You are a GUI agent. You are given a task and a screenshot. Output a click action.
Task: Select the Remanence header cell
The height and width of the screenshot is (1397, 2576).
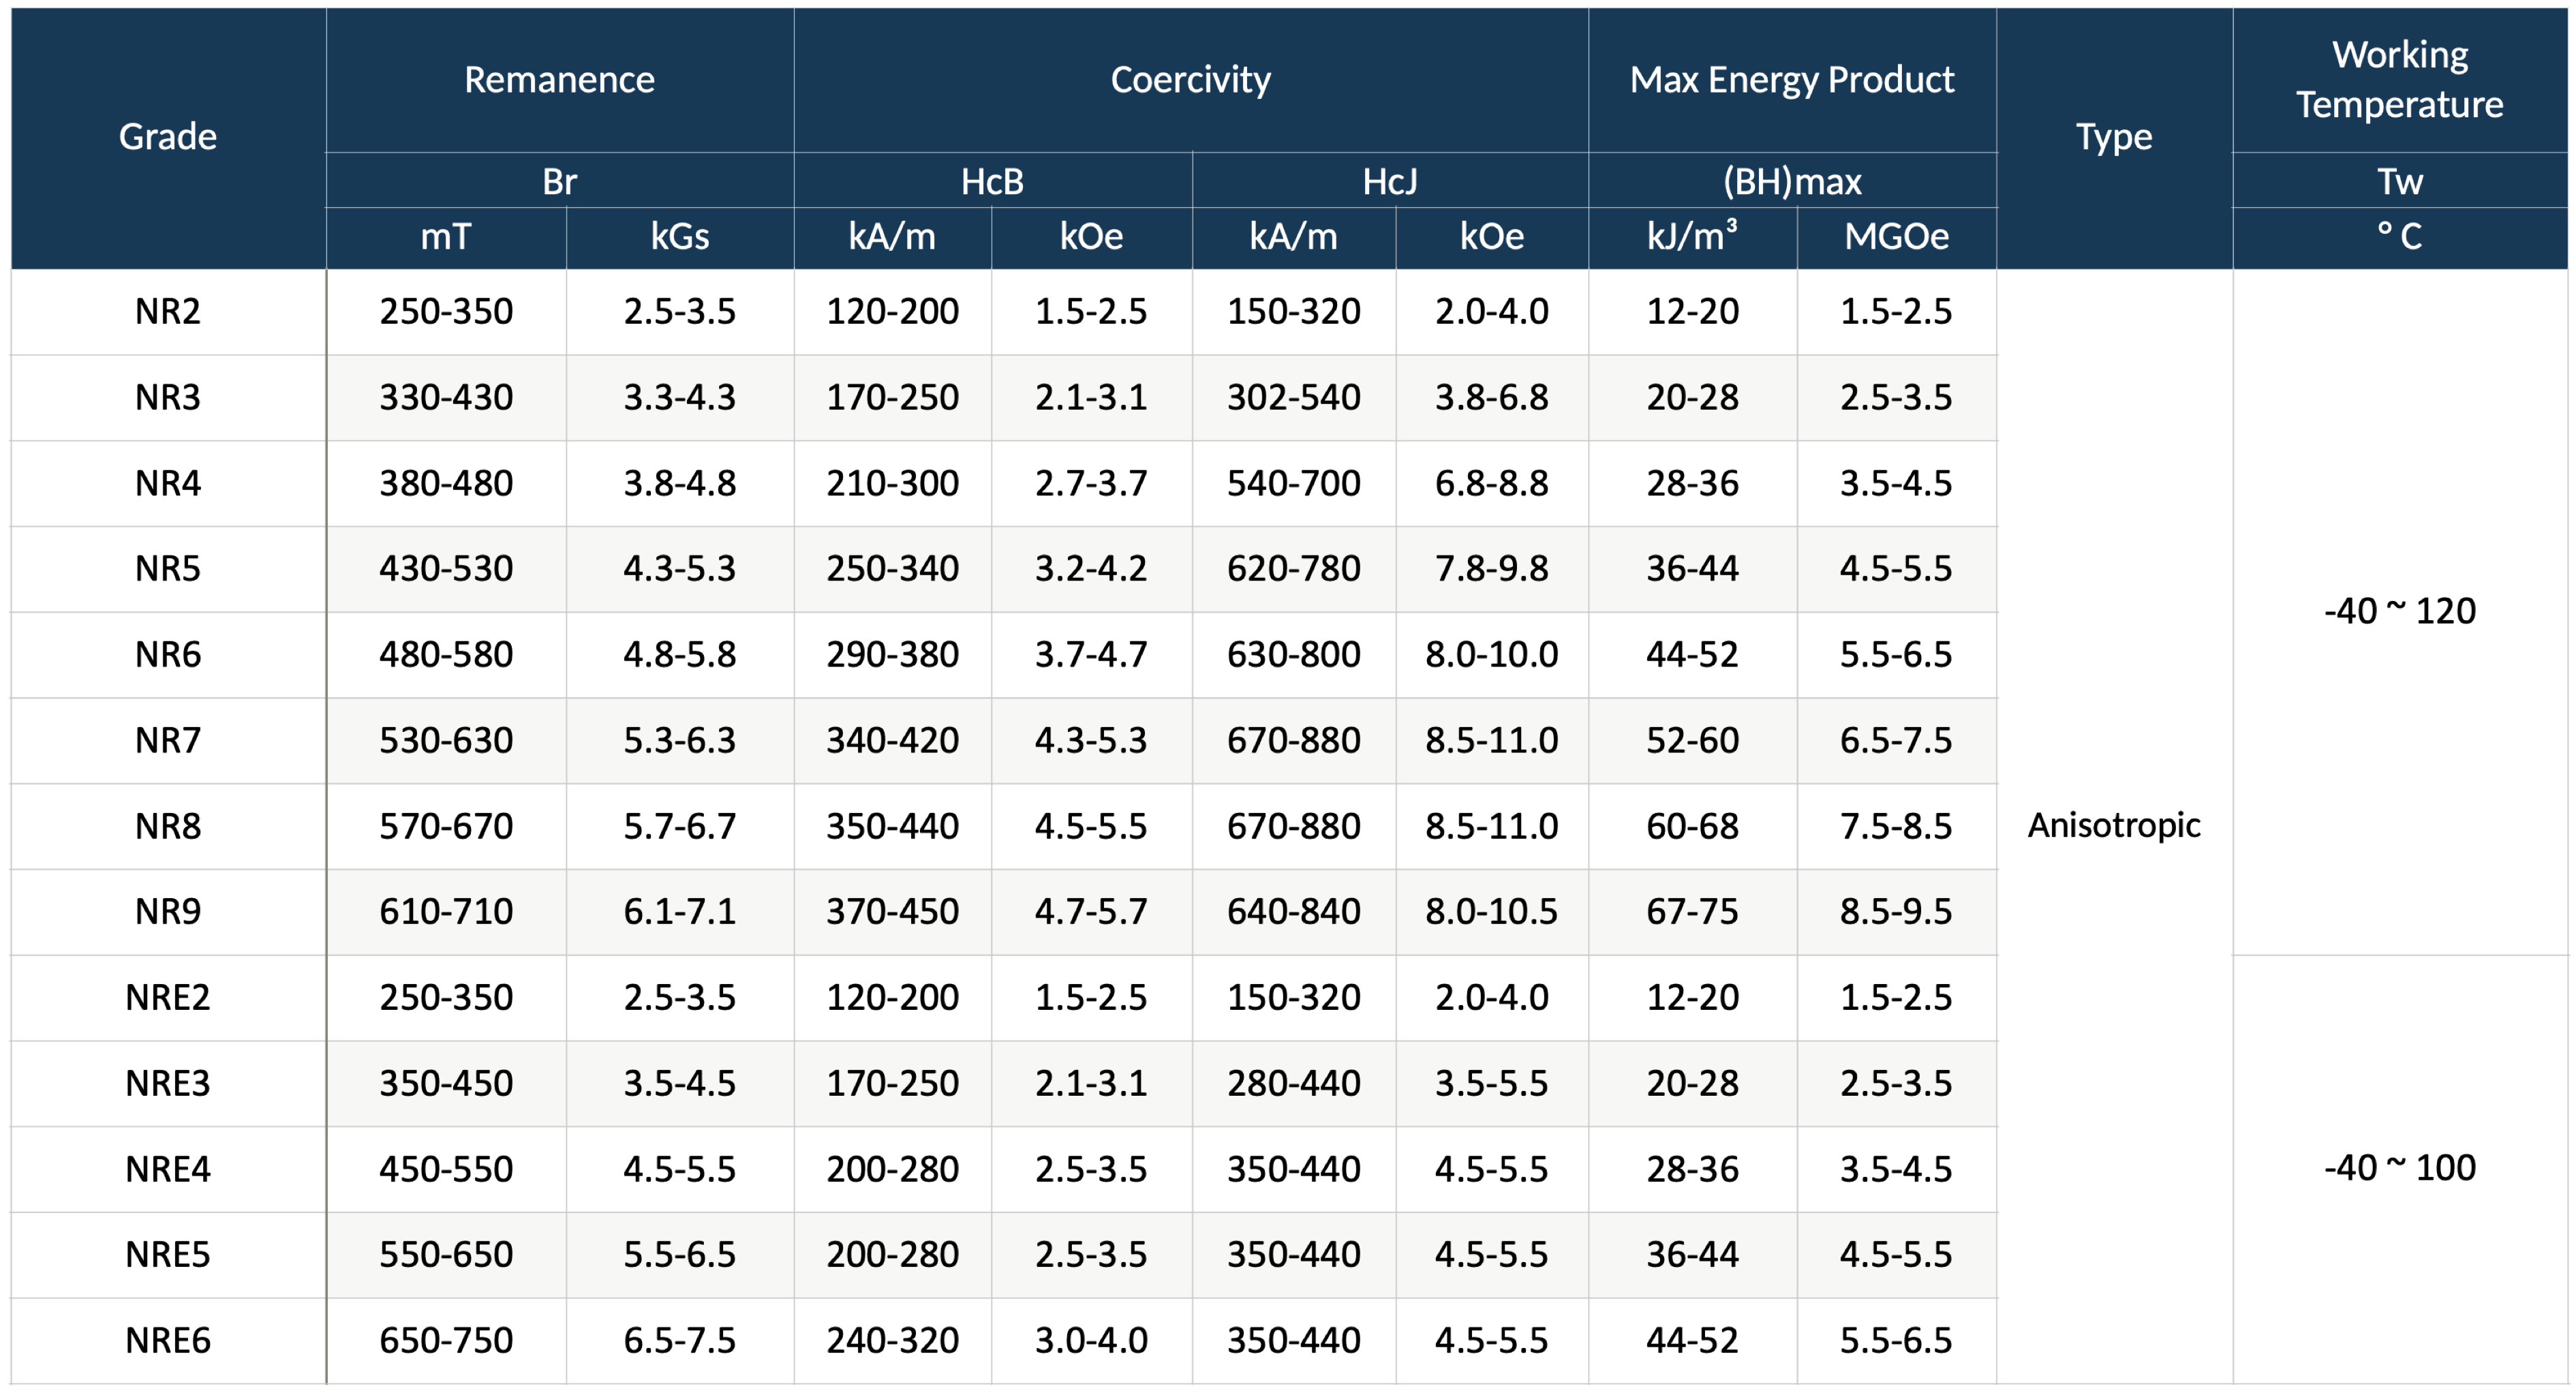tap(559, 80)
